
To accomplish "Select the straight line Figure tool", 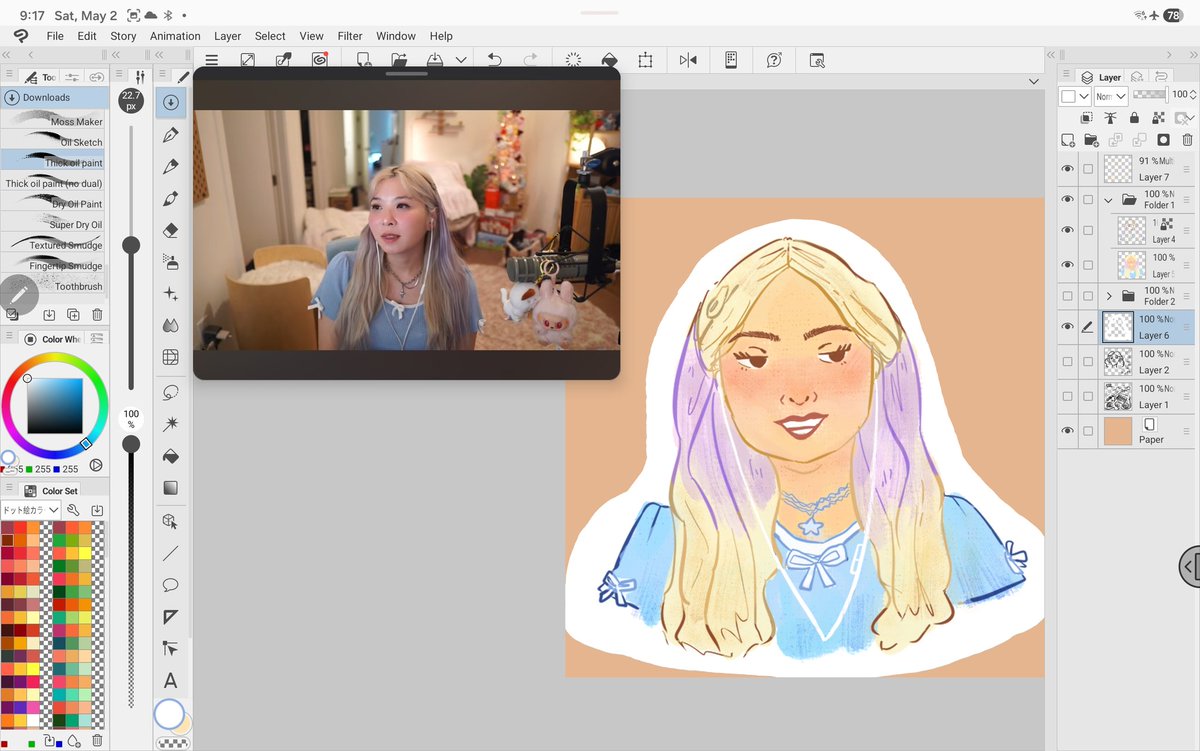I will pos(170,553).
